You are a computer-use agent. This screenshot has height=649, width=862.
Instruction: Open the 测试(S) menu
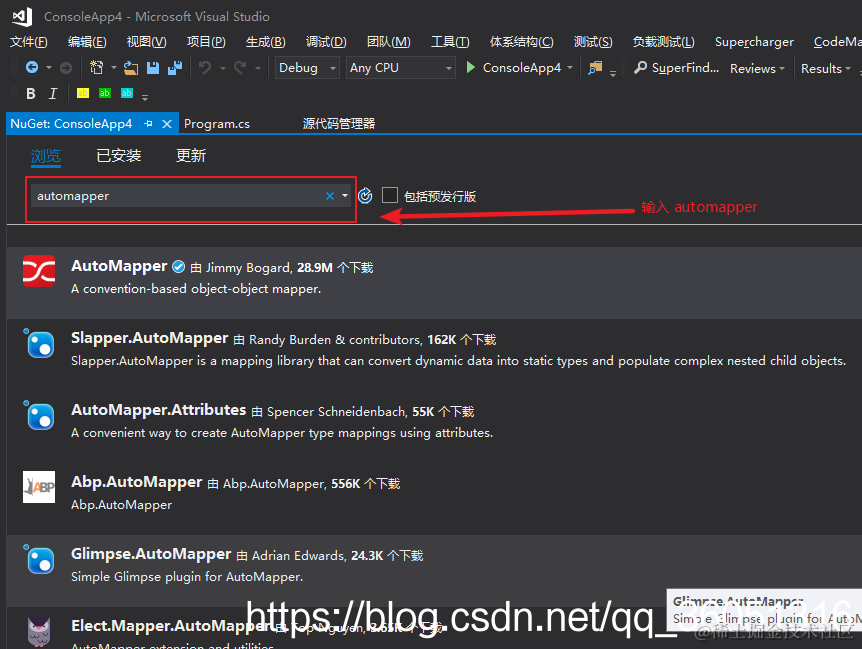click(593, 42)
